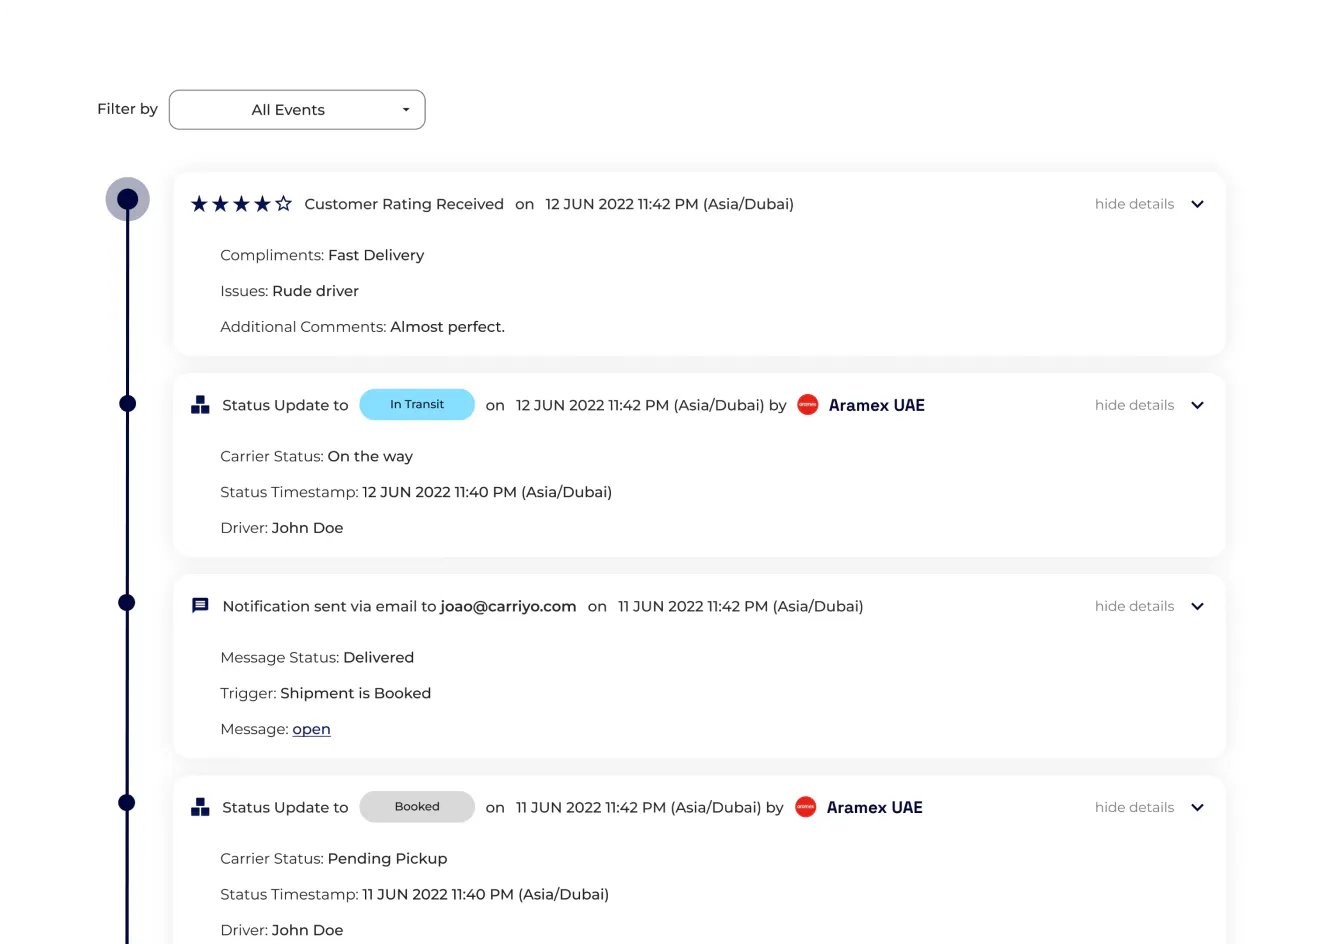Open the notification message link
1328x944 pixels.
[311, 729]
